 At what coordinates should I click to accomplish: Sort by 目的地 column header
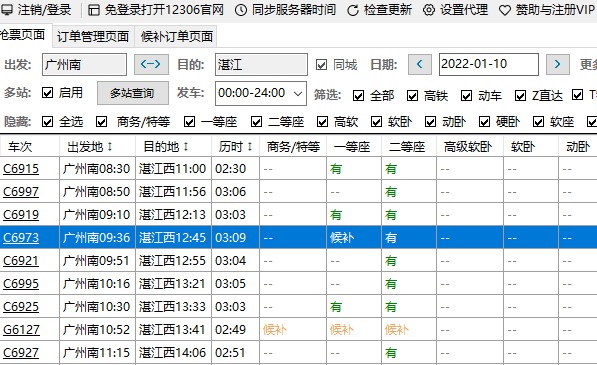coord(173,147)
